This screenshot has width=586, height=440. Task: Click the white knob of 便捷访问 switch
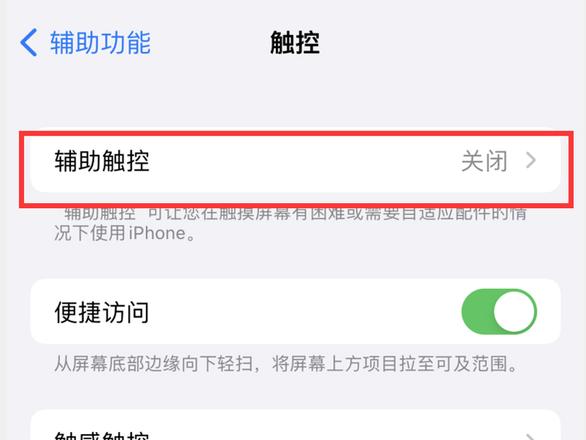click(x=514, y=311)
